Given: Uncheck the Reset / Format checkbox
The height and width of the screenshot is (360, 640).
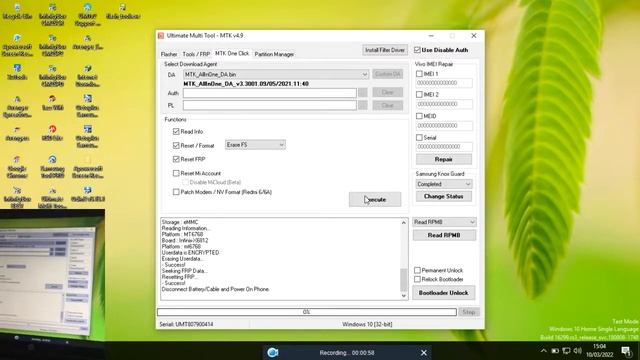Looking at the screenshot, I should [176, 145].
